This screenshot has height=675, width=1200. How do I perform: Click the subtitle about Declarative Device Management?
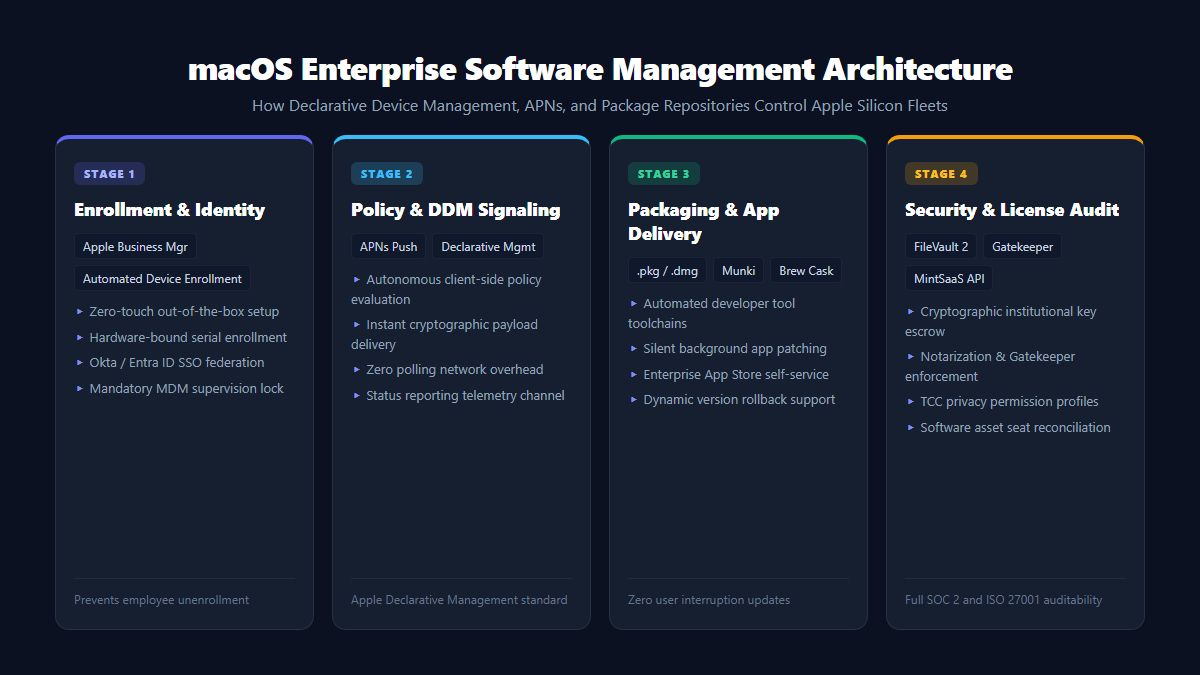(x=600, y=105)
